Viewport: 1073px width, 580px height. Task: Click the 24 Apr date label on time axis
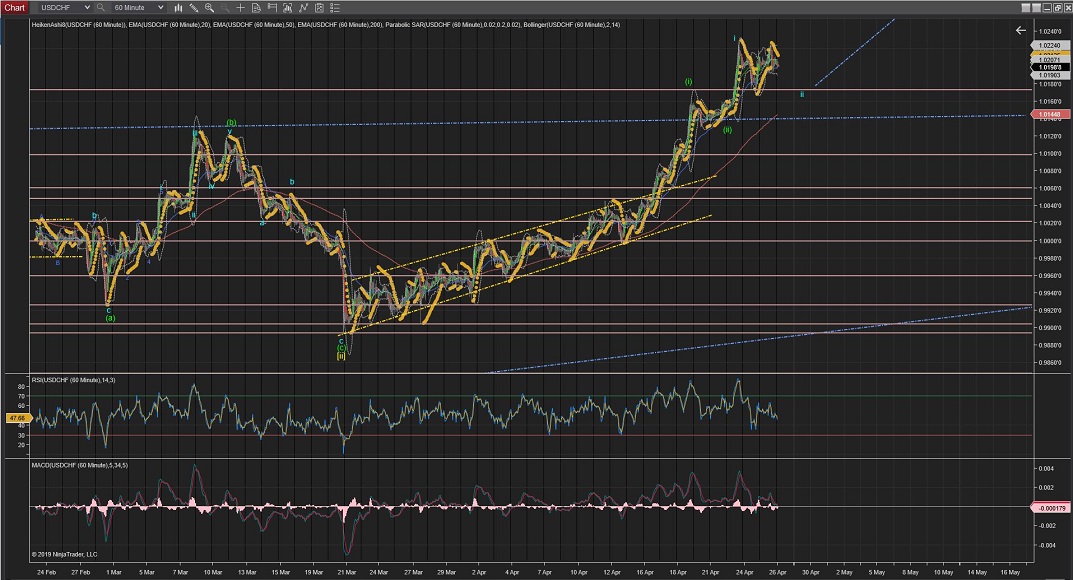tap(744, 572)
